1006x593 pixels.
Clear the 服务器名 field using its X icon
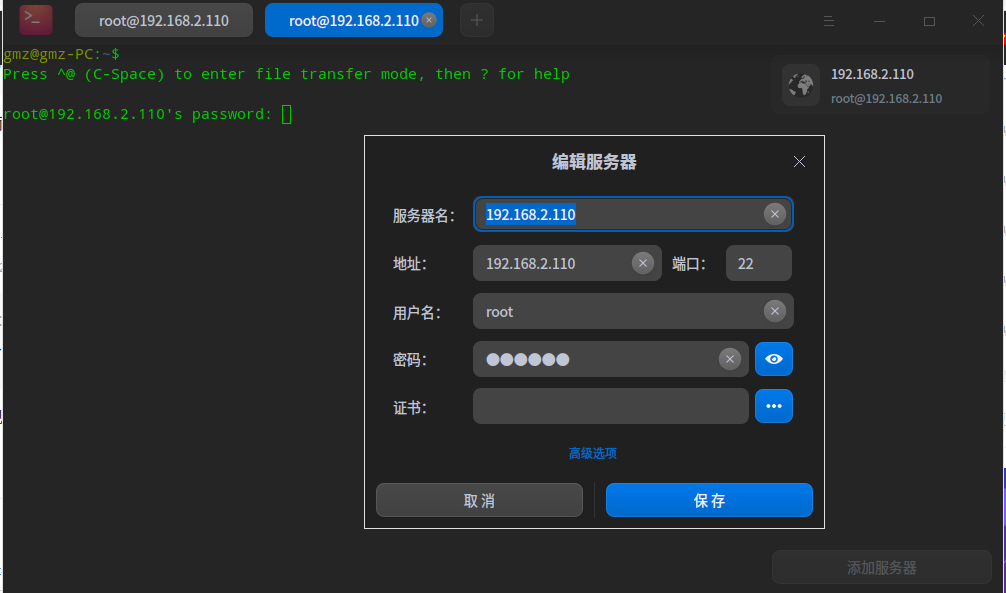coord(775,213)
